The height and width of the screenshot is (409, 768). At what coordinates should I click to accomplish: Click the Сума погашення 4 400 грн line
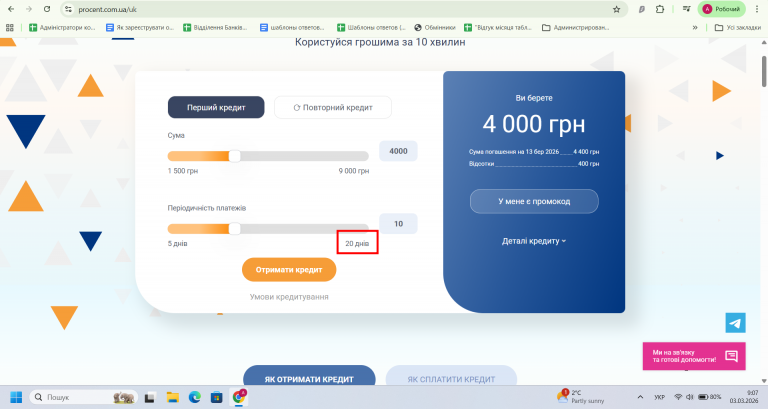[534, 152]
